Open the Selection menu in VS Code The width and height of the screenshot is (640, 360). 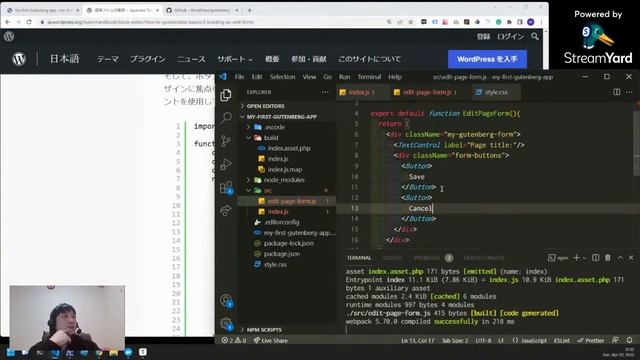pos(282,77)
